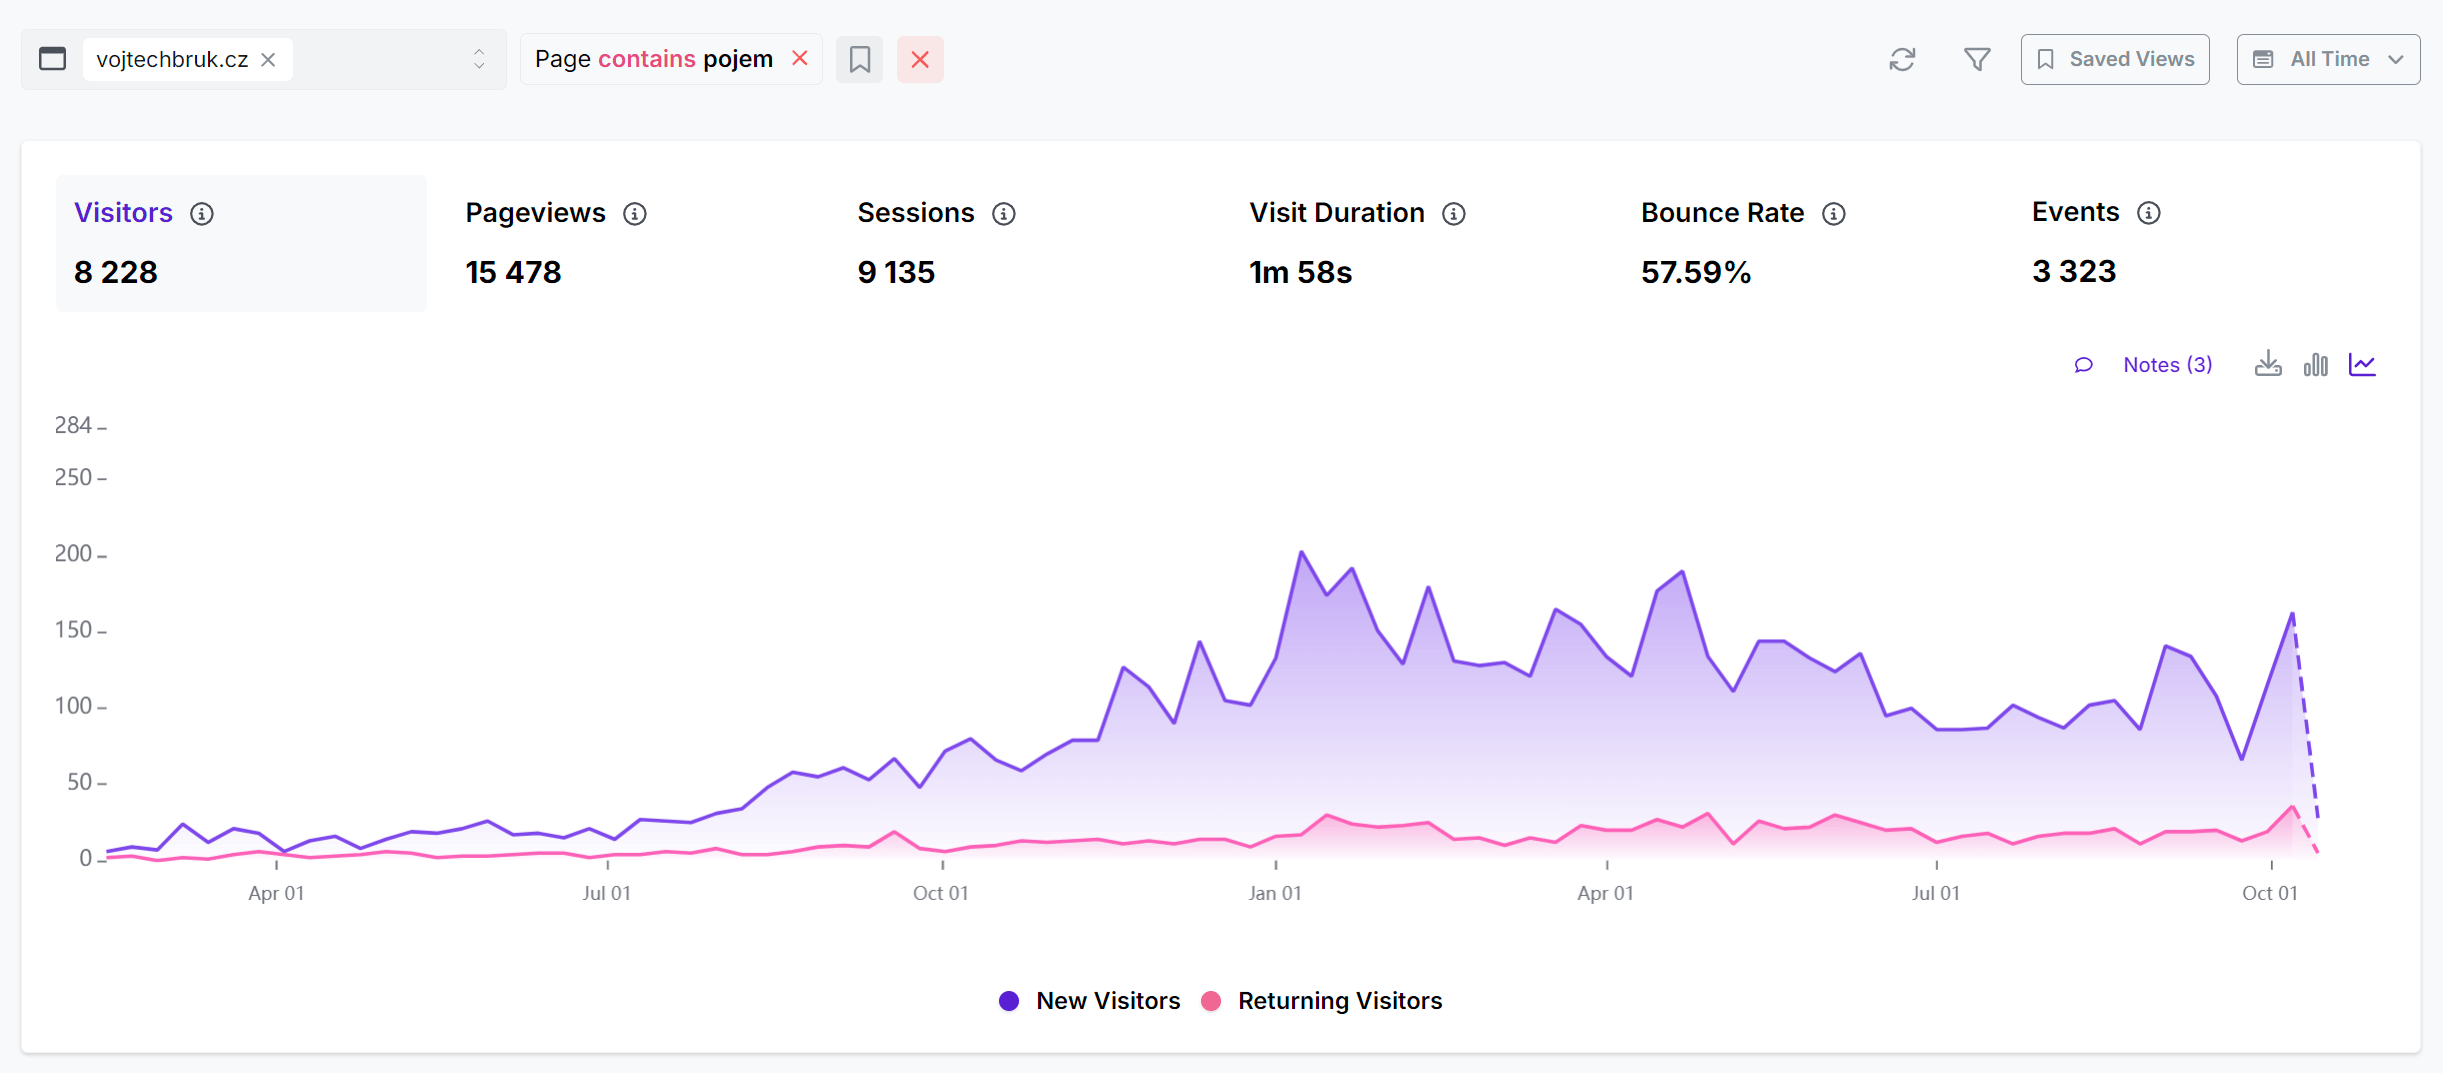Screen dimensions: 2443x1073
Task: Select the Visit Duration metric tab
Action: click(1417, 243)
